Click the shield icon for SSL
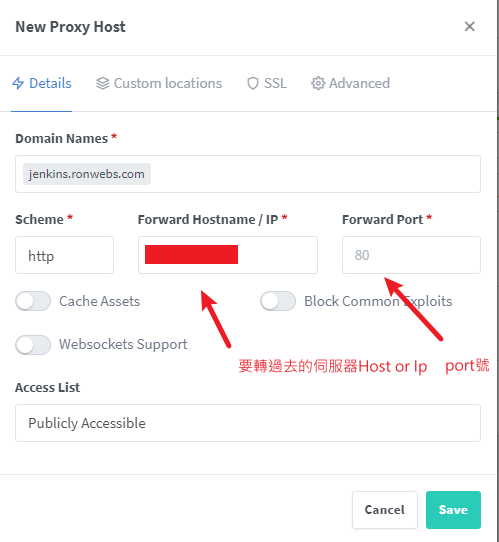 [x=253, y=83]
